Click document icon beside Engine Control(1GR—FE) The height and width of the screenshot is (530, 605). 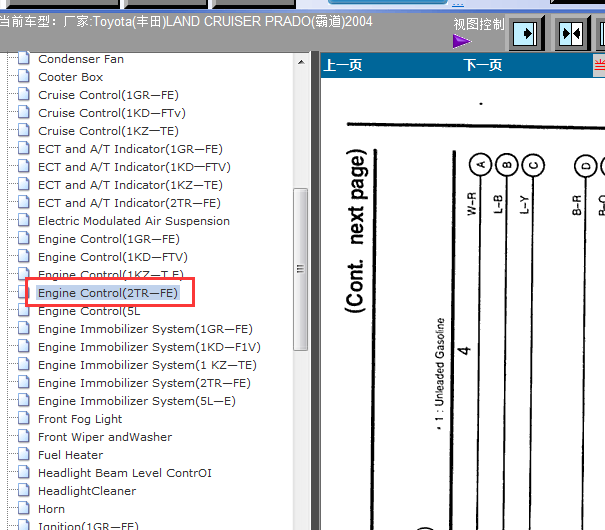tap(24, 238)
